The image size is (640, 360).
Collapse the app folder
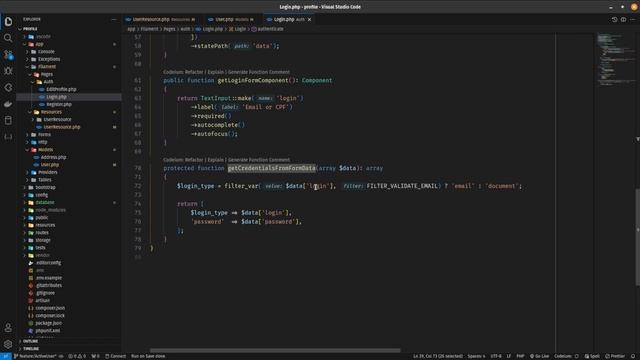click(x=39, y=44)
